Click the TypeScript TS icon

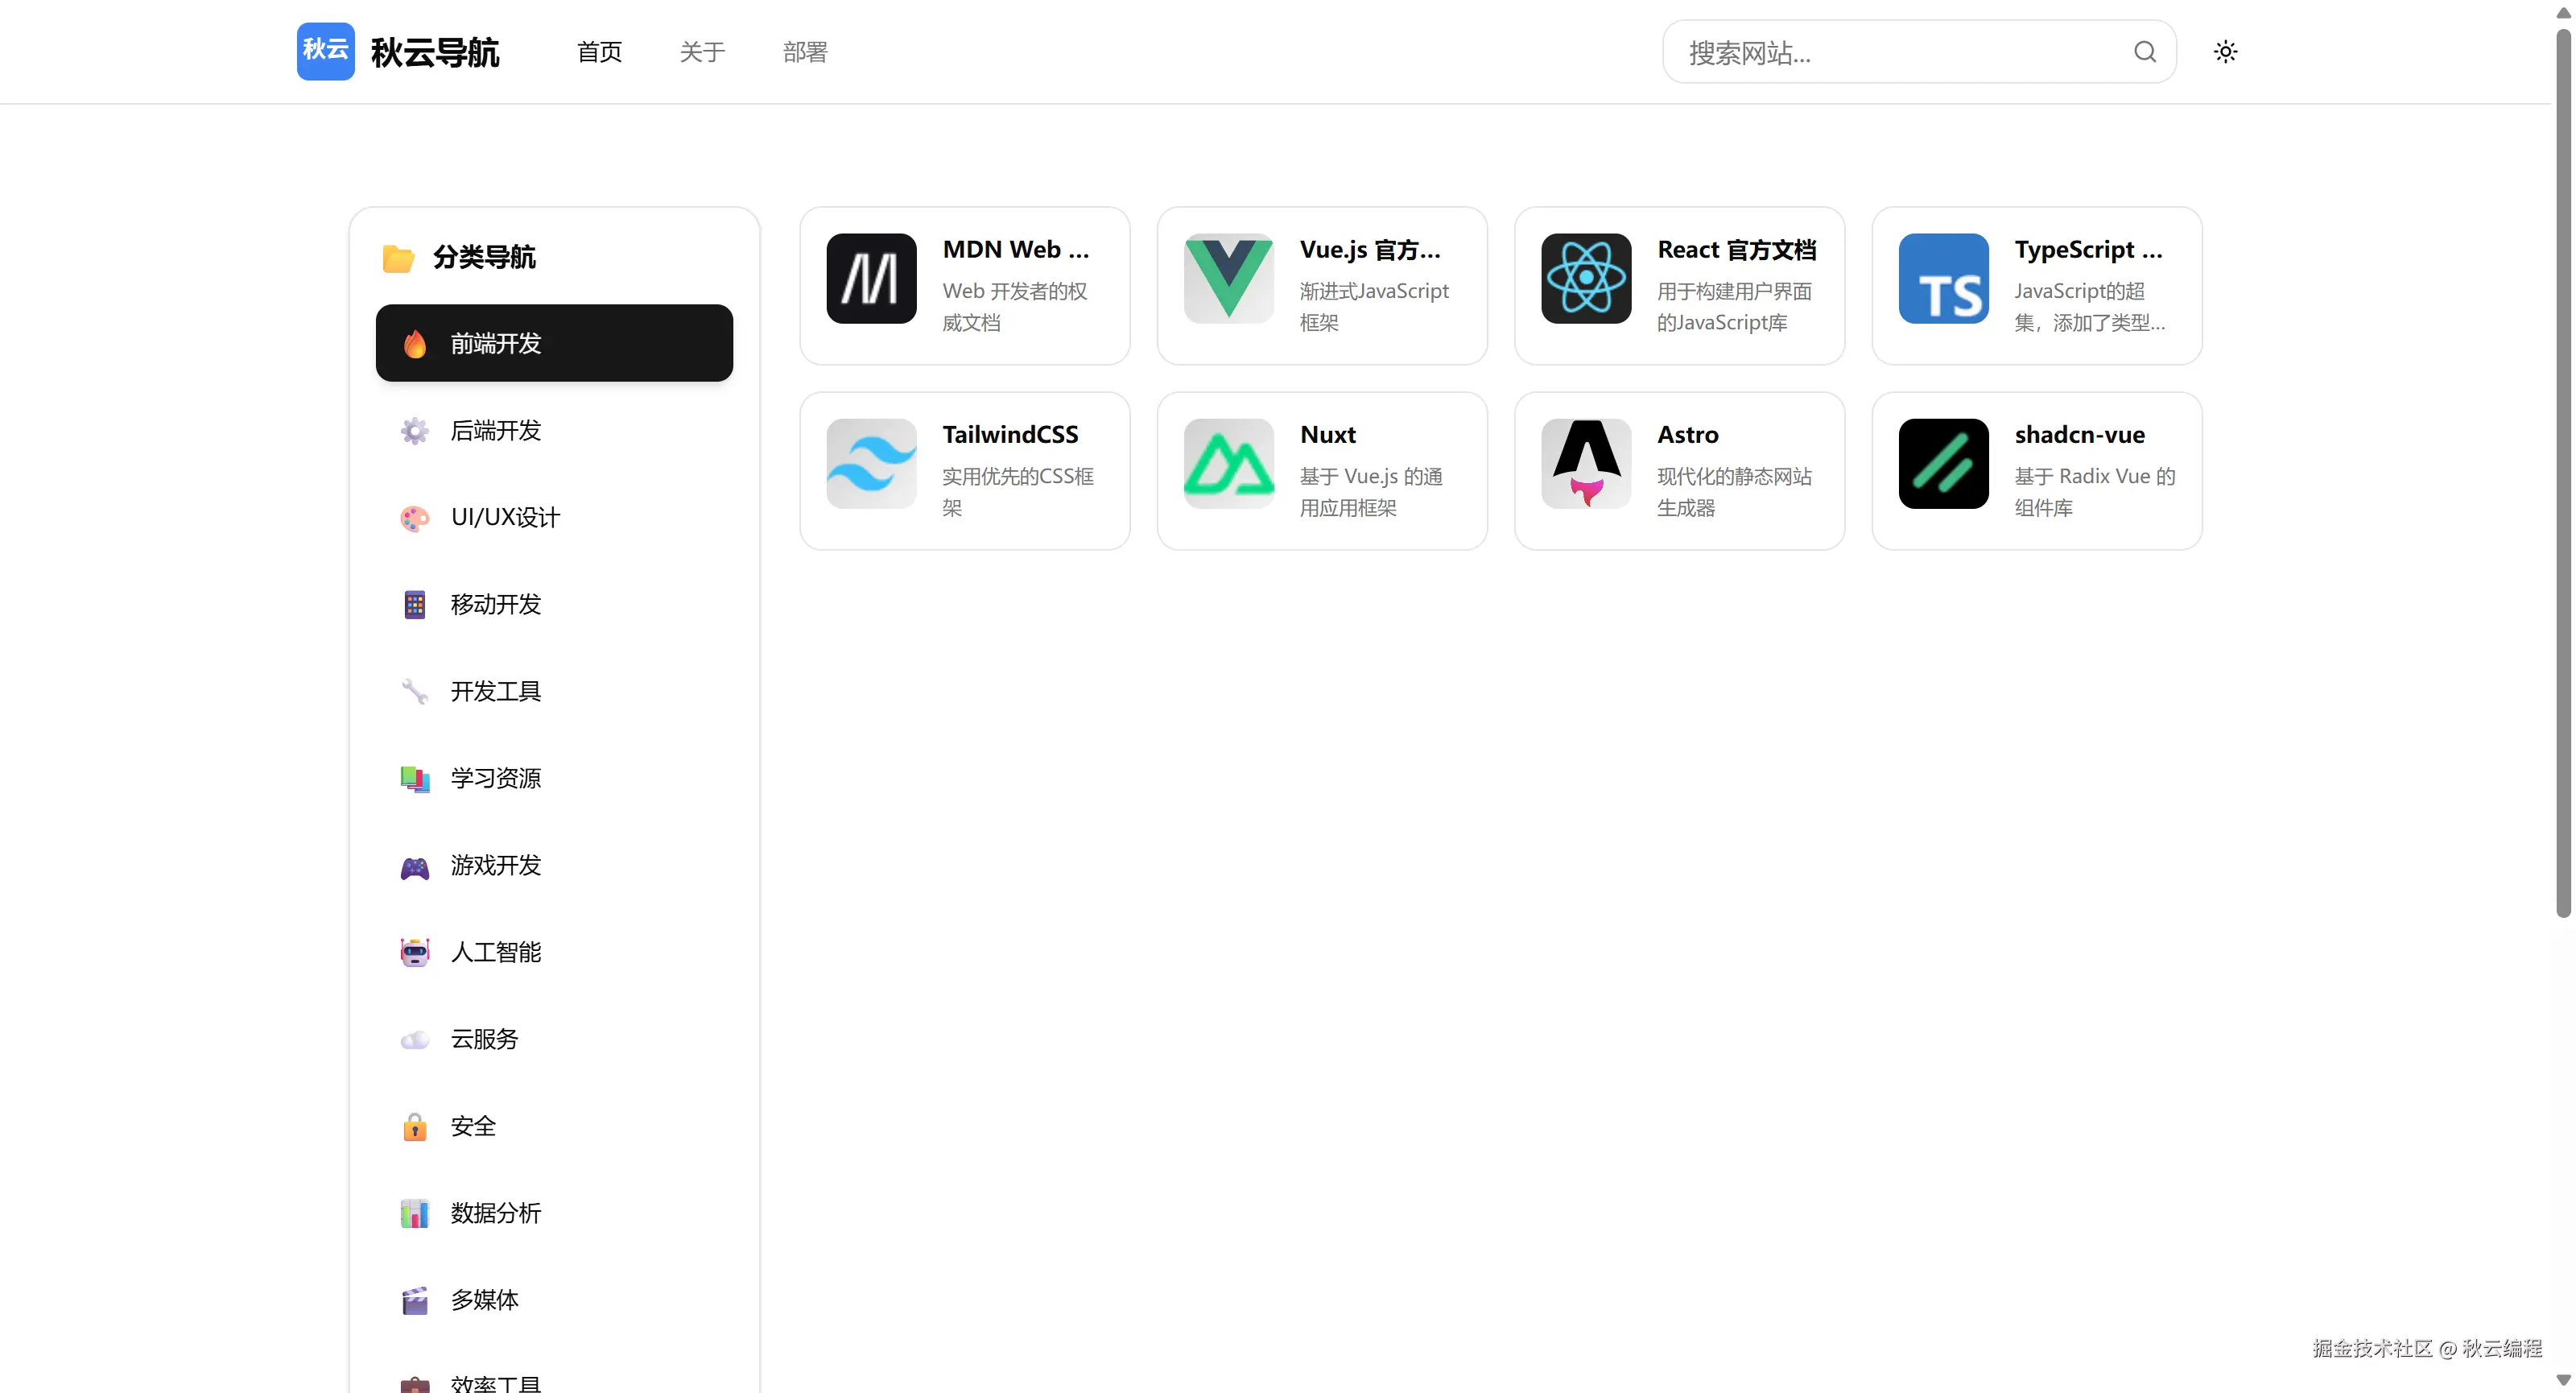(x=1943, y=278)
